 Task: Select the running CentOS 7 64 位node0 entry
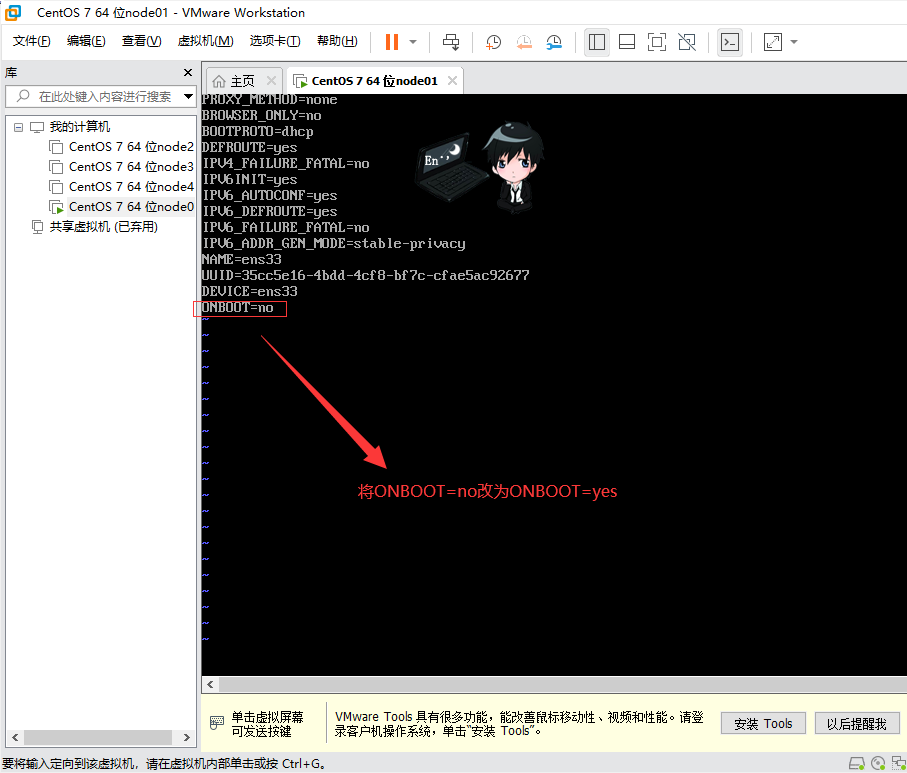point(131,207)
